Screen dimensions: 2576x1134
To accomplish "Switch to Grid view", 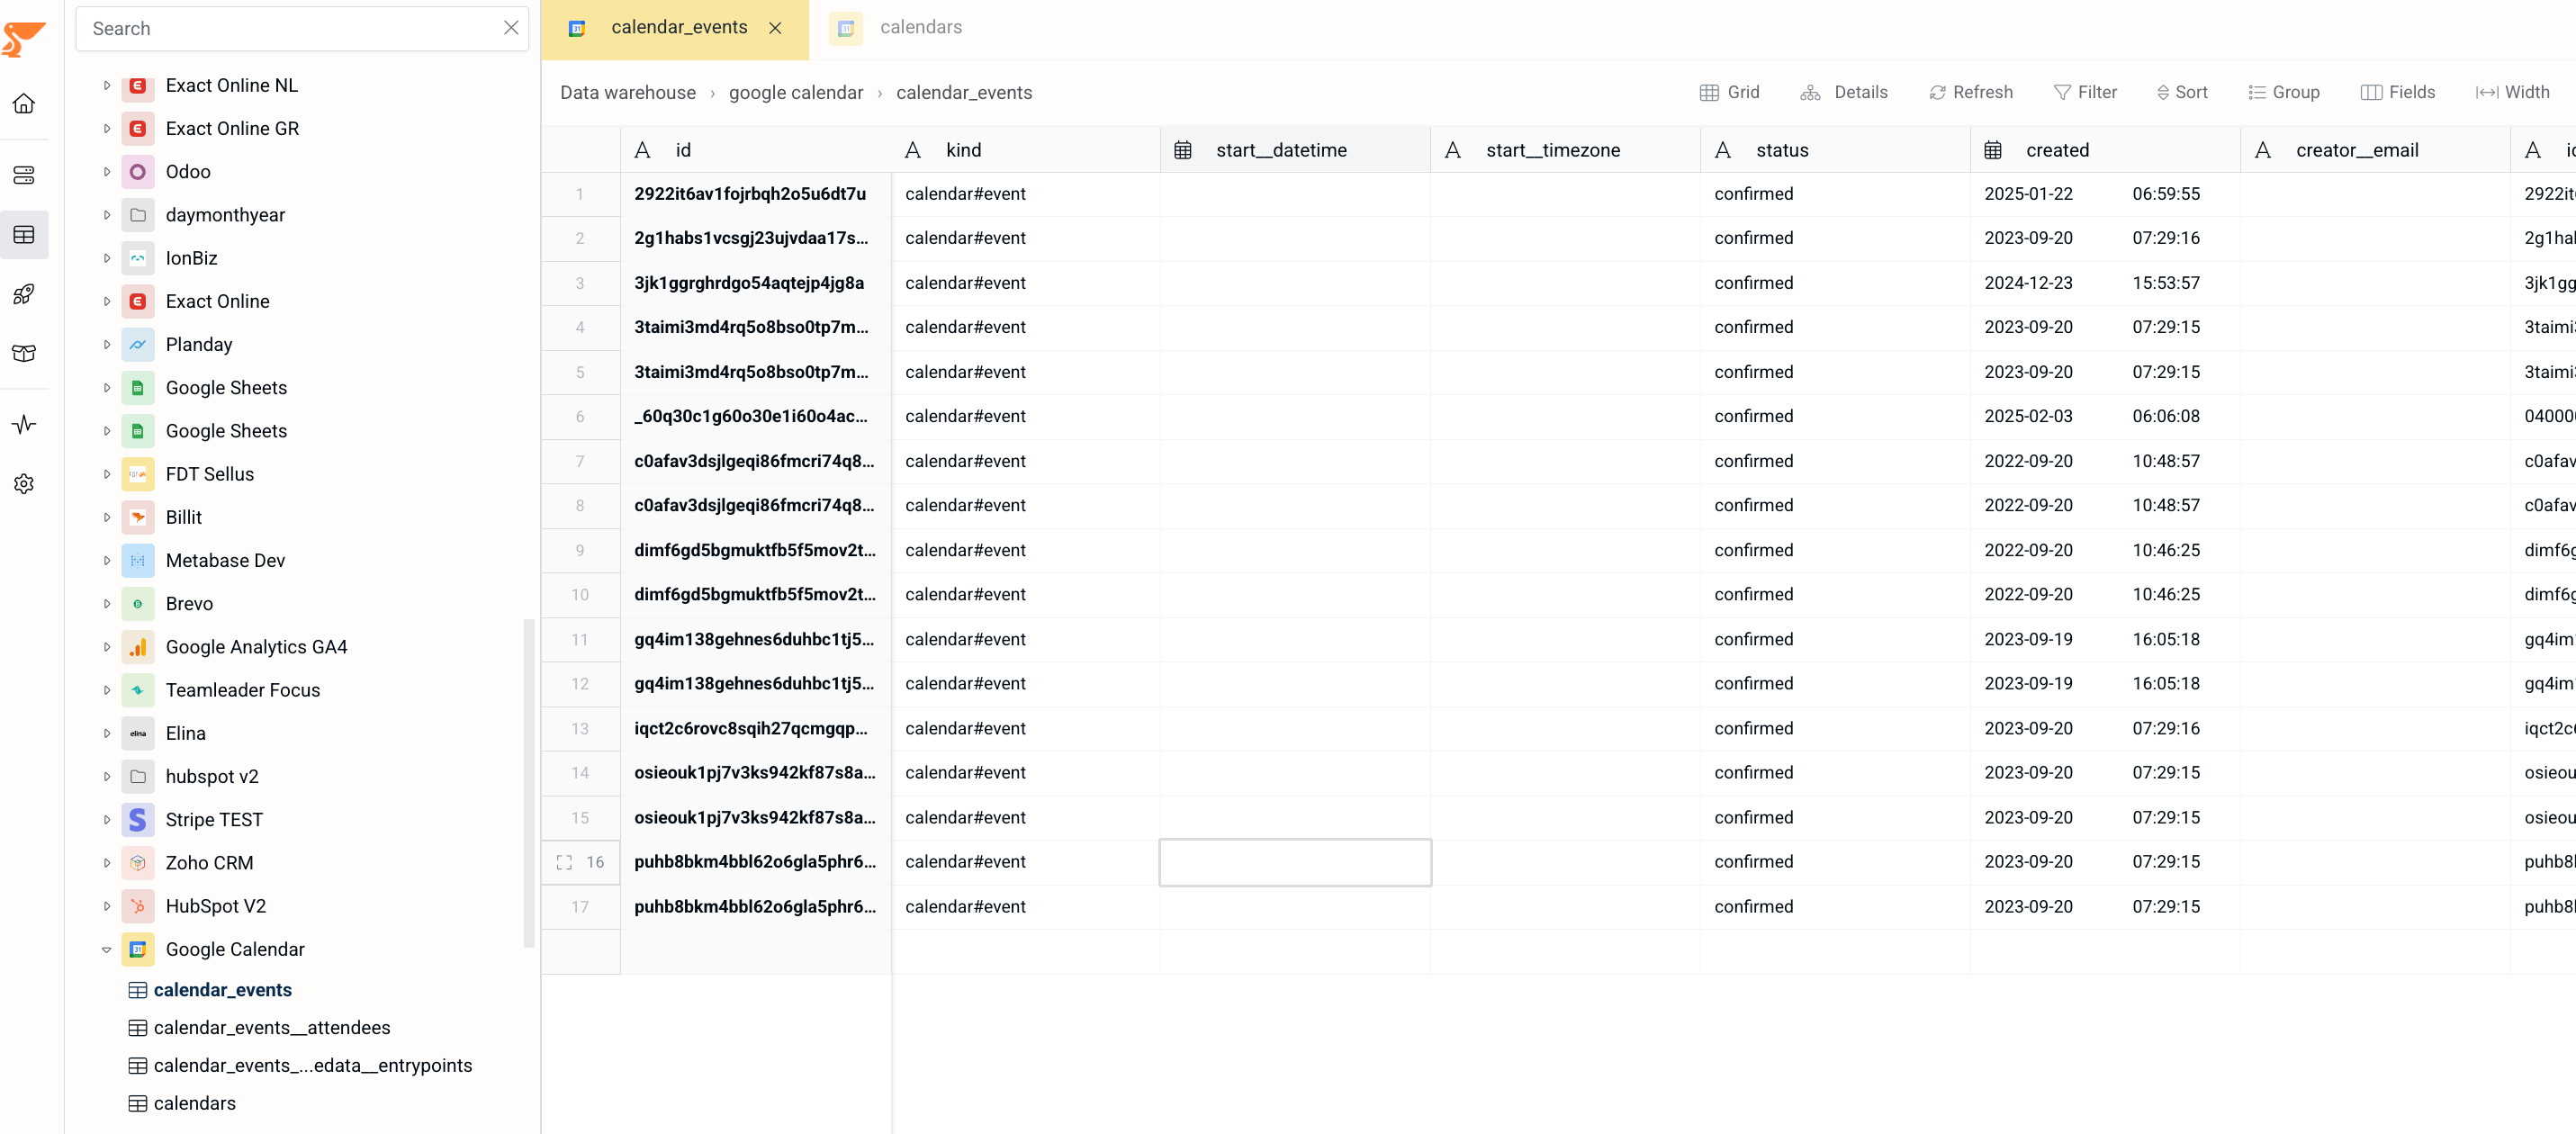I will 1729,93.
